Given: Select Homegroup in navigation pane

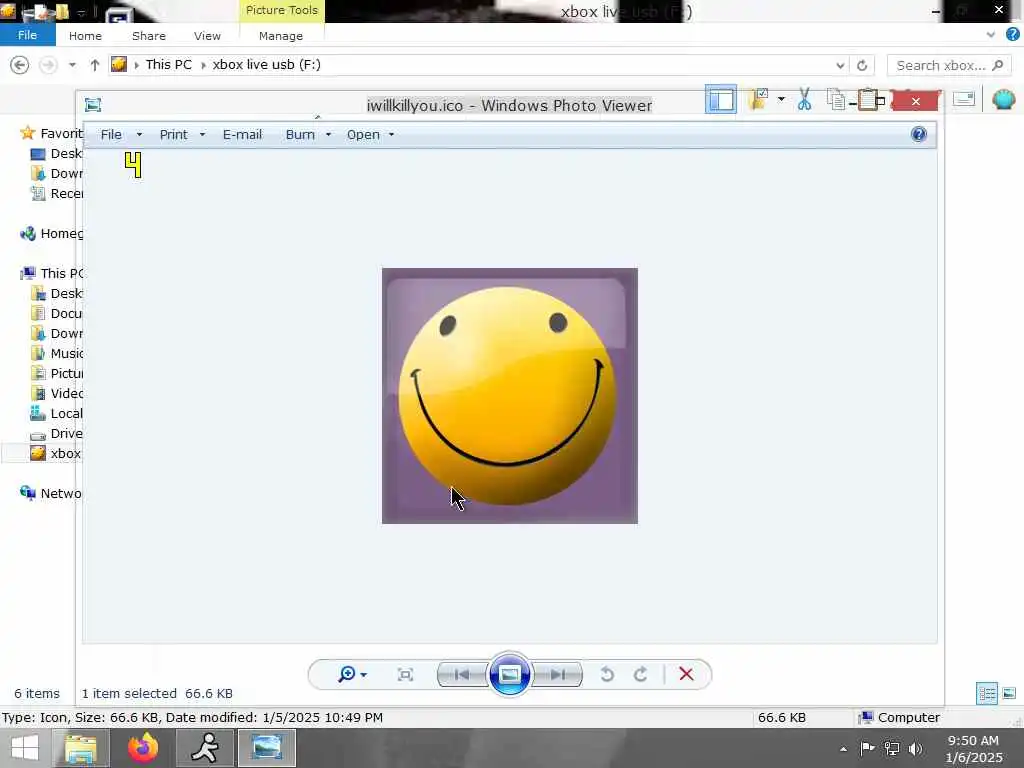Looking at the screenshot, I should click(52, 234).
